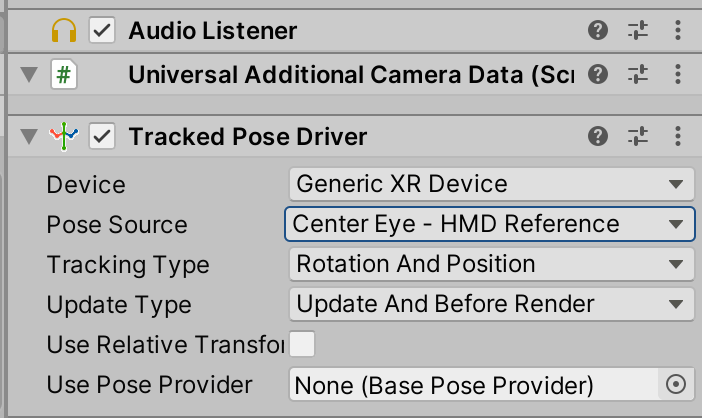The width and height of the screenshot is (702, 418).
Task: Open Audio Listener three-dot context menu
Action: click(678, 30)
